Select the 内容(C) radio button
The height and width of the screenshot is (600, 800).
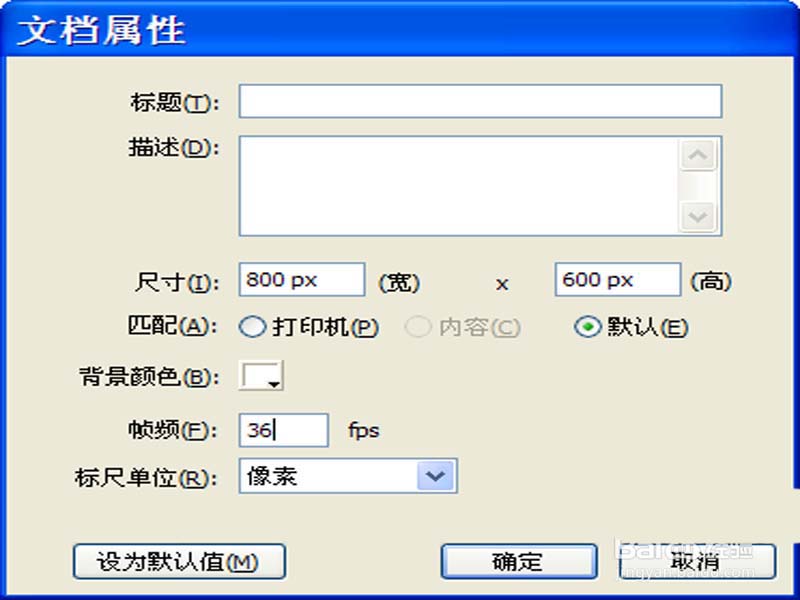418,327
